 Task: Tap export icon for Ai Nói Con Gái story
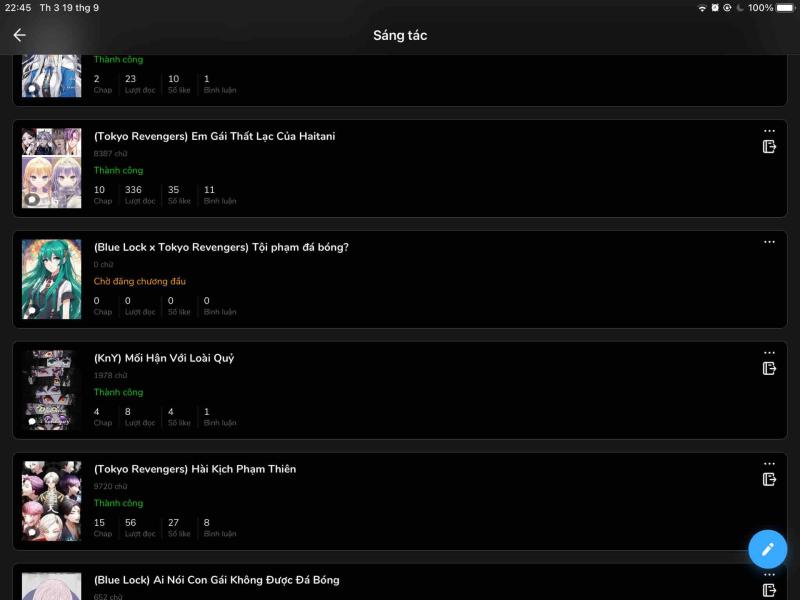coord(769,590)
